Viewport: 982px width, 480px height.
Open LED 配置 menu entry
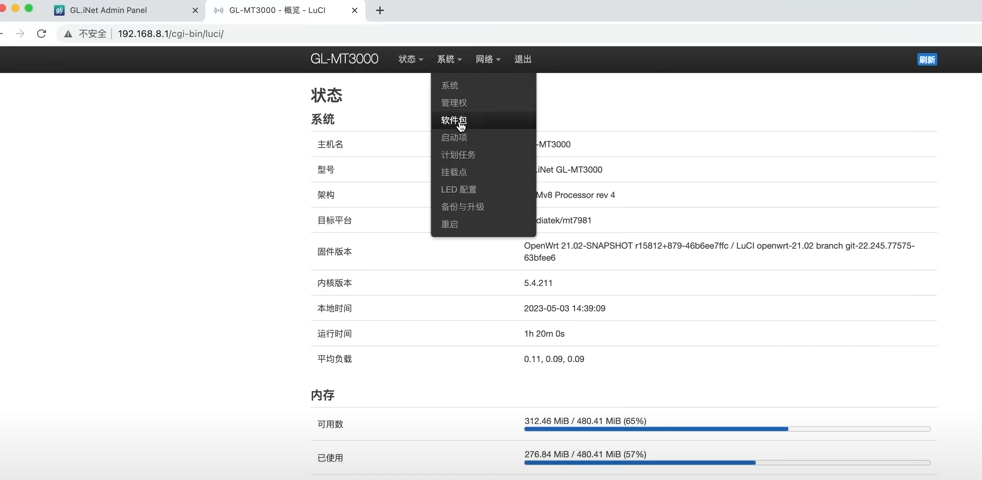483,189
